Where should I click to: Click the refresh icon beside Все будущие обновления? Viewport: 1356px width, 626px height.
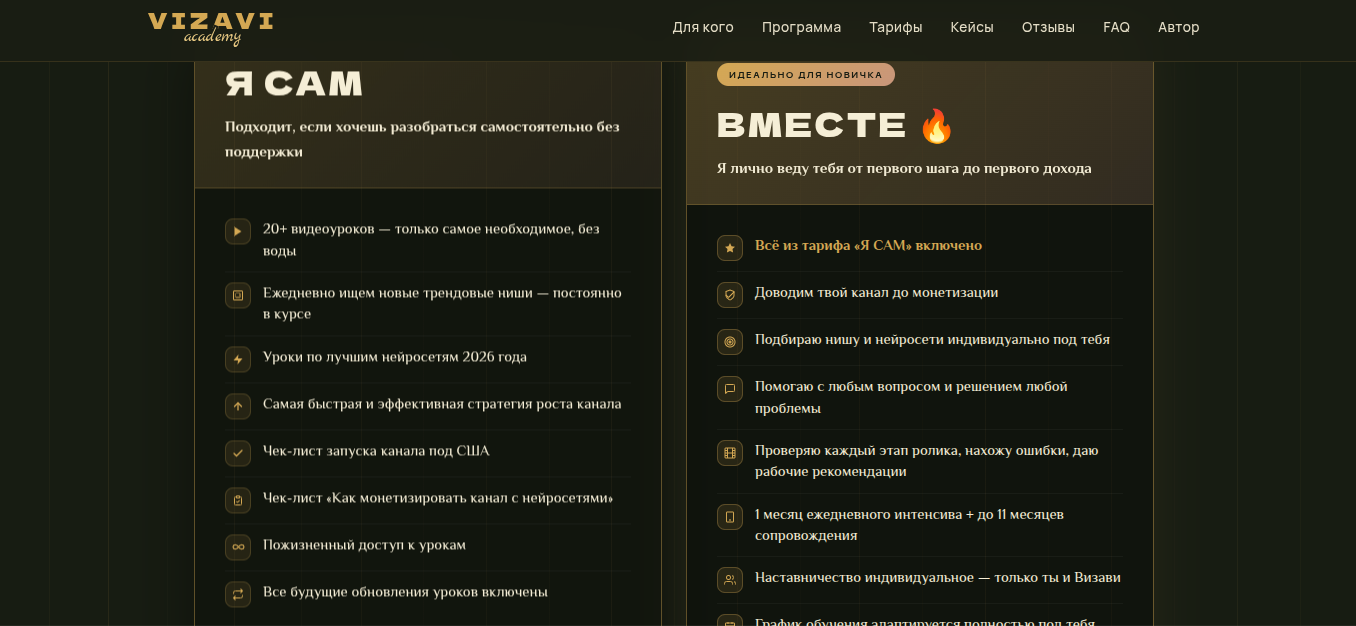tap(238, 594)
